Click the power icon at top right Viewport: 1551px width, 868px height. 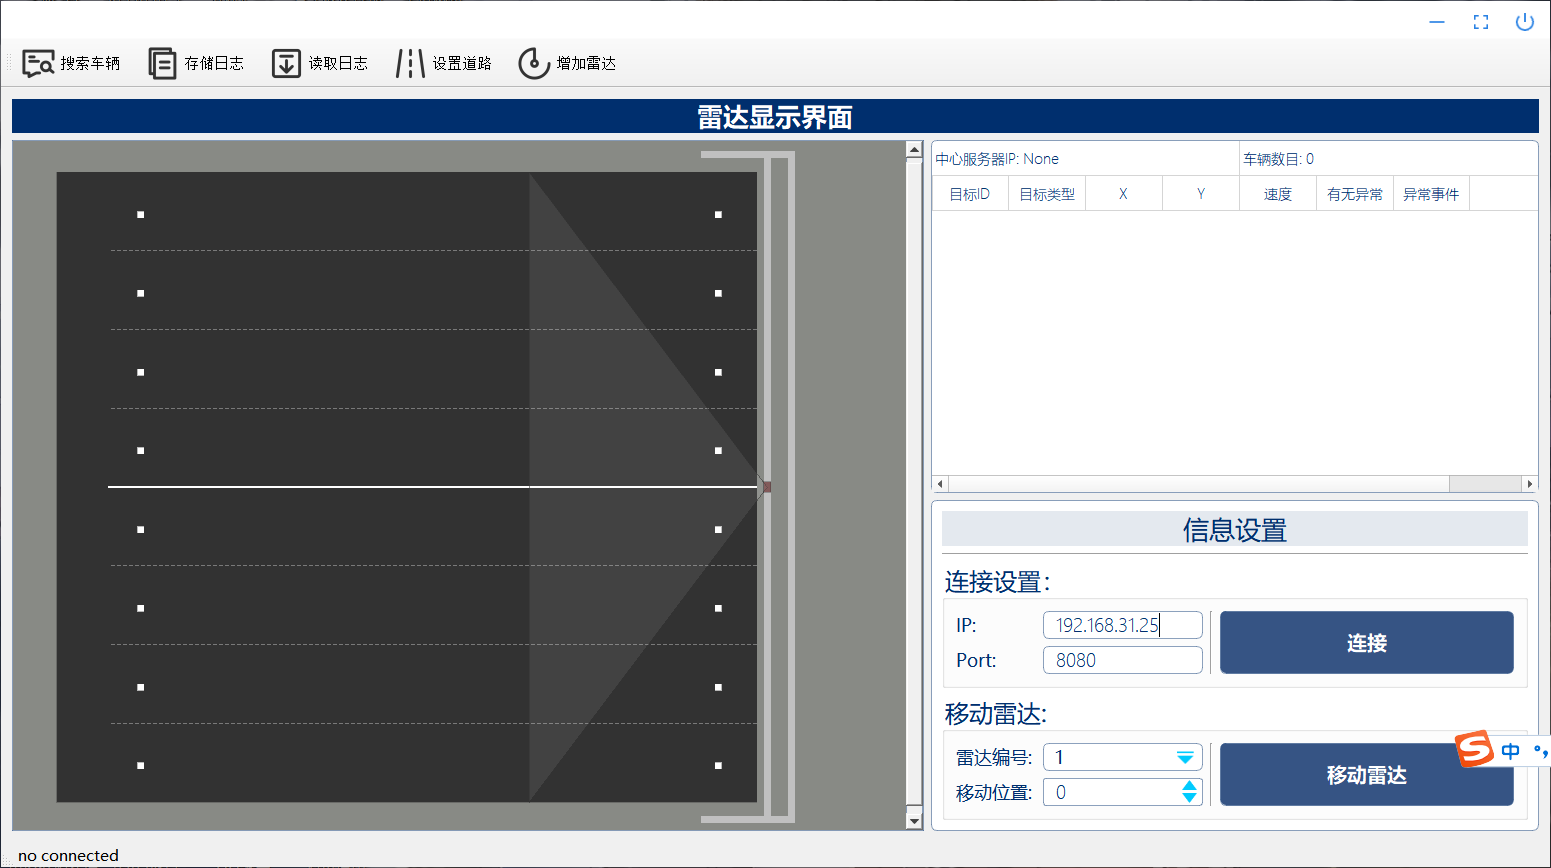(x=1524, y=22)
